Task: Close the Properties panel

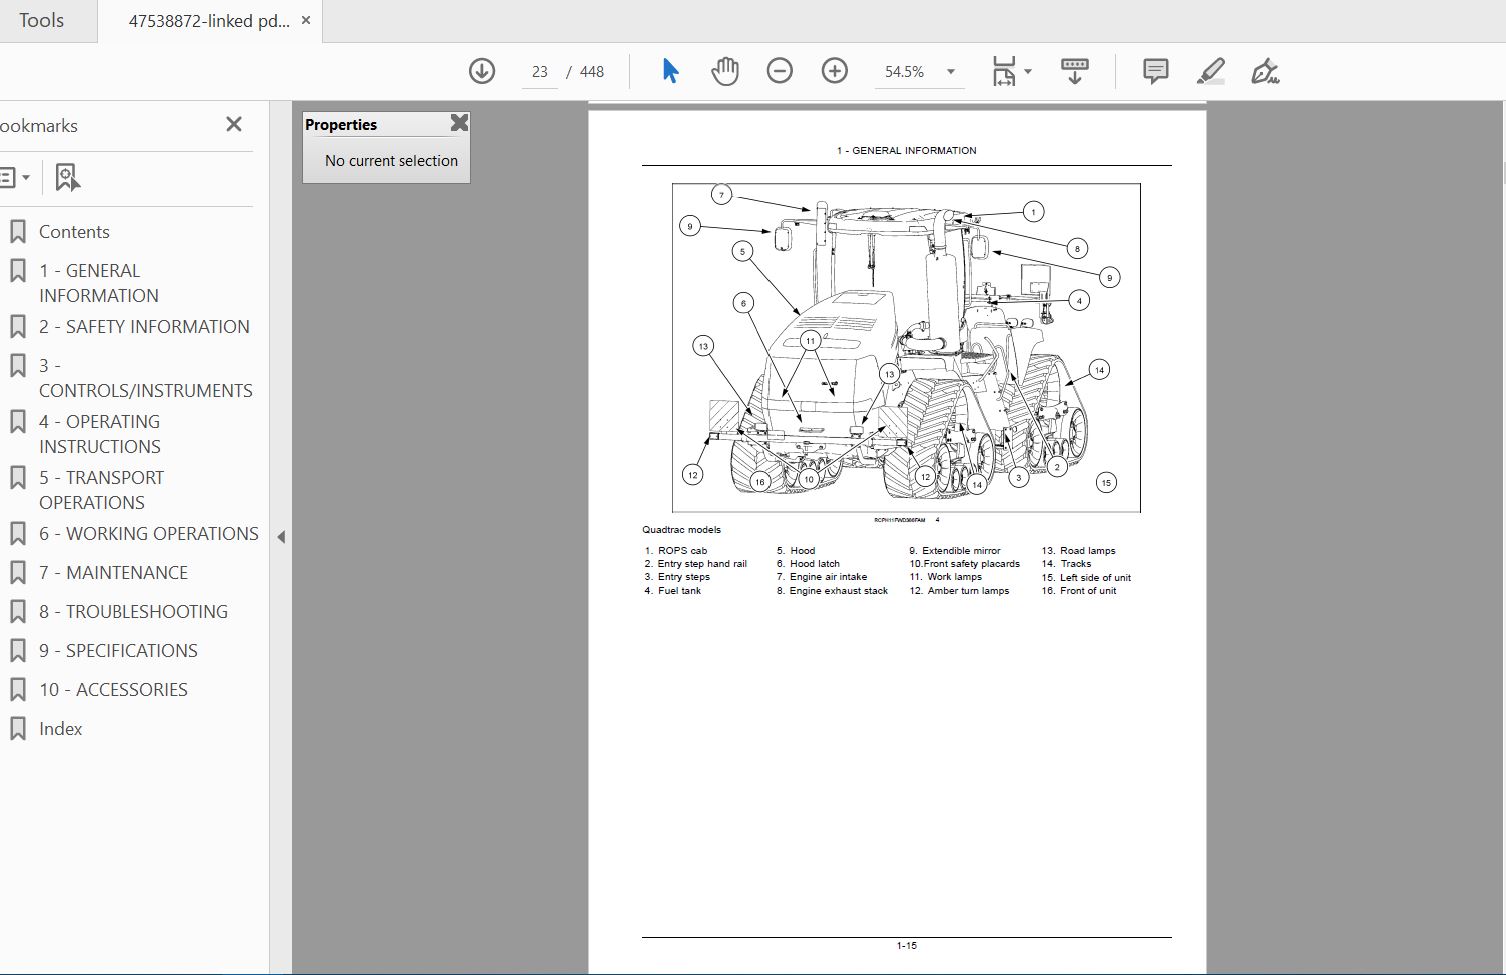Action: point(459,123)
